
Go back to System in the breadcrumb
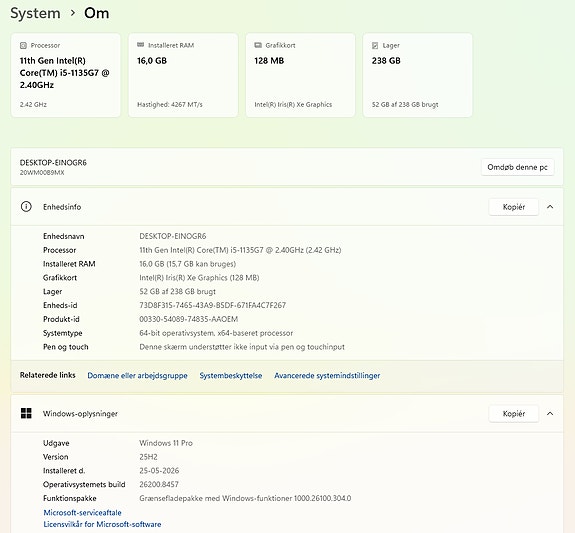coord(35,13)
